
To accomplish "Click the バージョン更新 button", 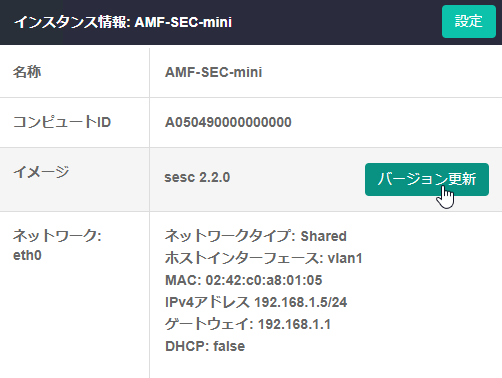I will 427,179.
